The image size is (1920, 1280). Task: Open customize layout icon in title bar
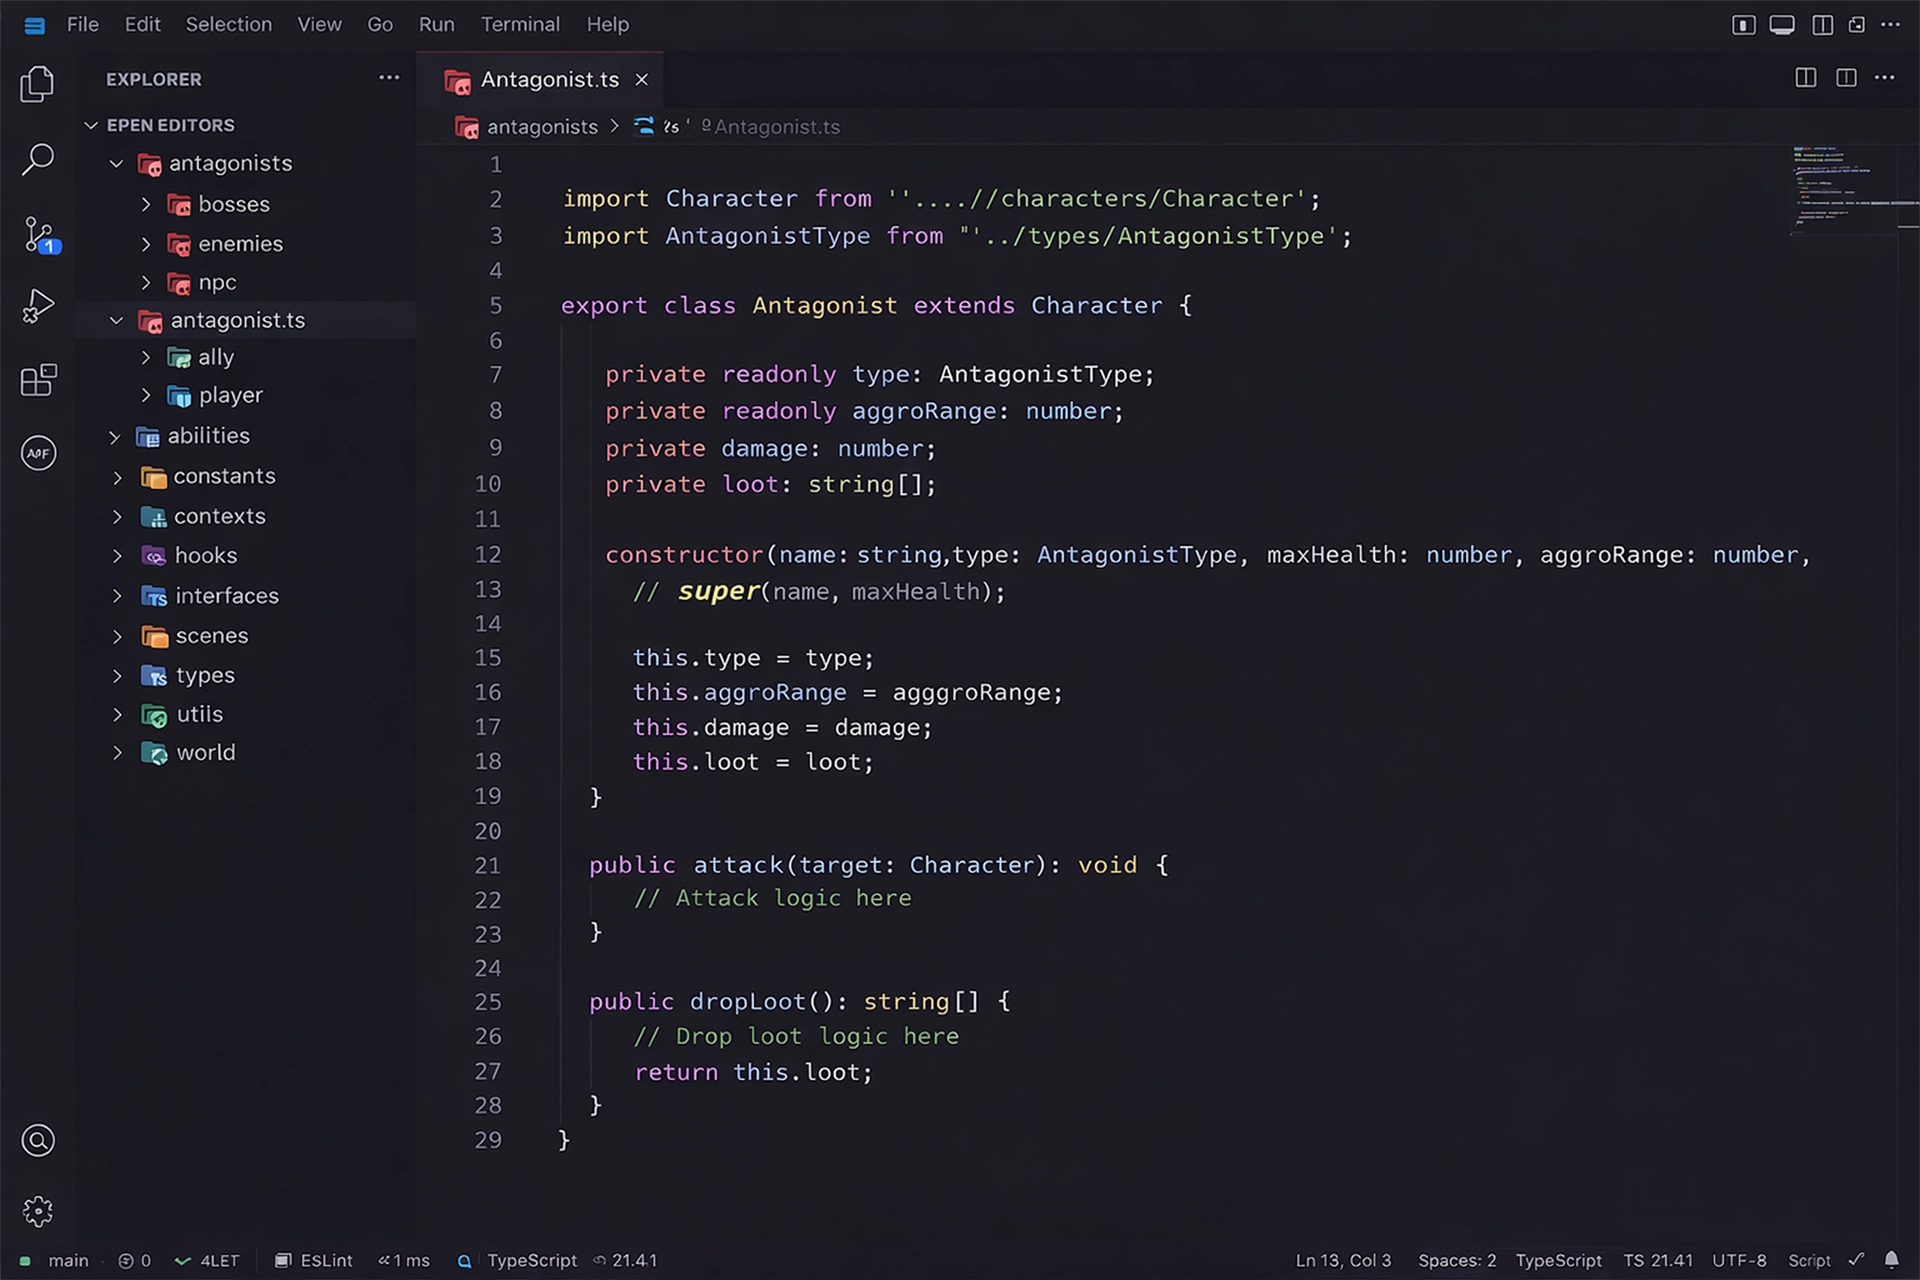tap(1857, 25)
